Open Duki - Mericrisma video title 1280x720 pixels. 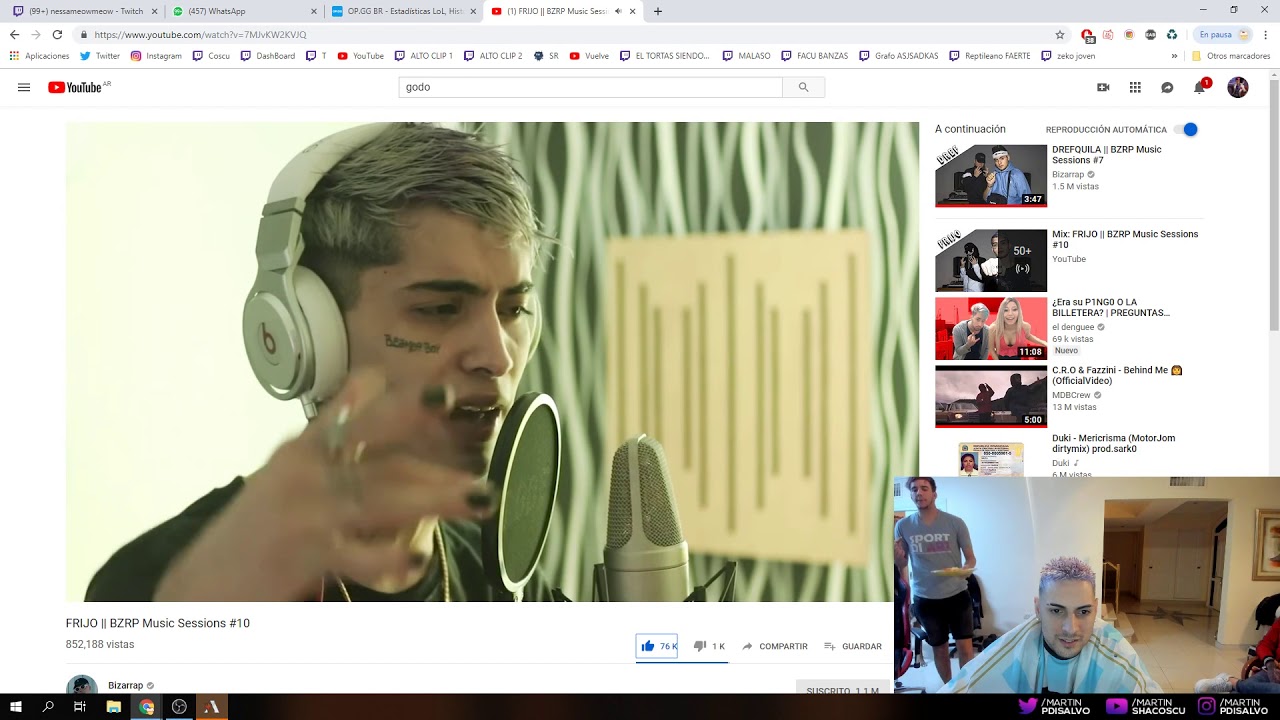click(x=1113, y=443)
